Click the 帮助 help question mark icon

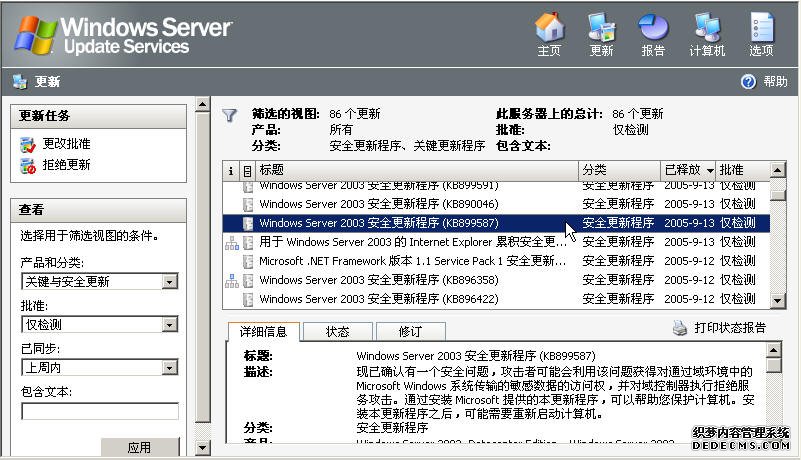coord(748,82)
